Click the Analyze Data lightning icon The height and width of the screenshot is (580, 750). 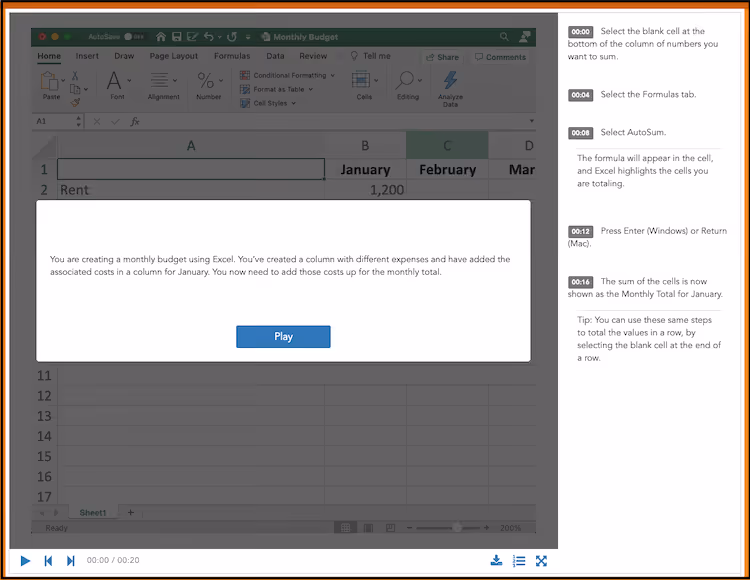tap(451, 80)
